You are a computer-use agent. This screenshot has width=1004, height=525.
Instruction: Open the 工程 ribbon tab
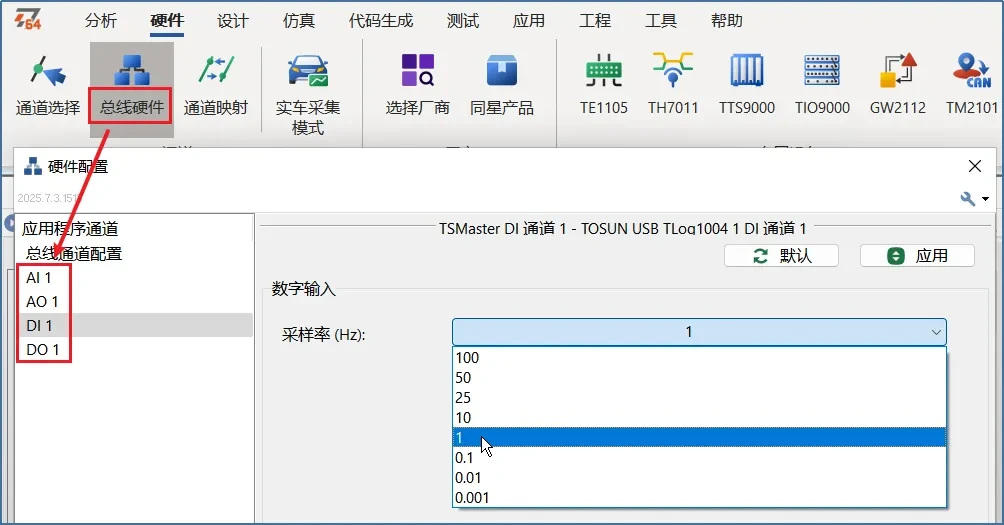tap(595, 20)
